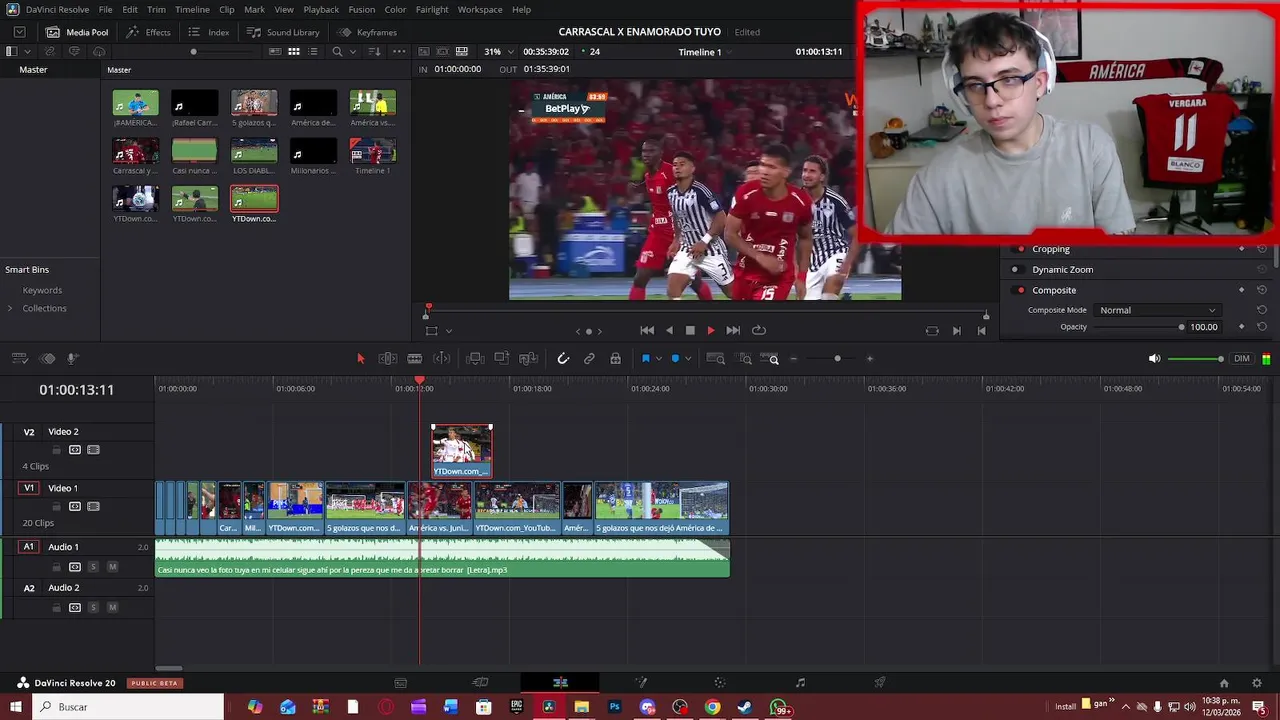Toggle Snapping magnet on timeline
Viewport: 1280px width, 720px height.
point(563,359)
